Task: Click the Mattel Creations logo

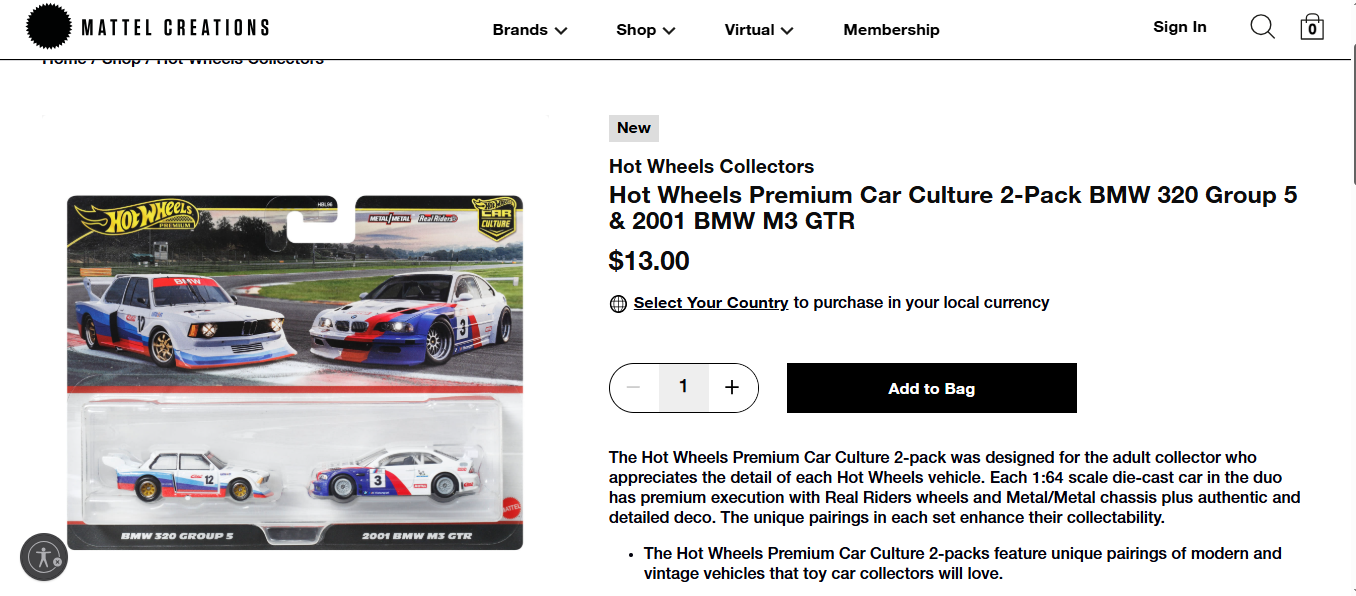Action: [x=147, y=28]
